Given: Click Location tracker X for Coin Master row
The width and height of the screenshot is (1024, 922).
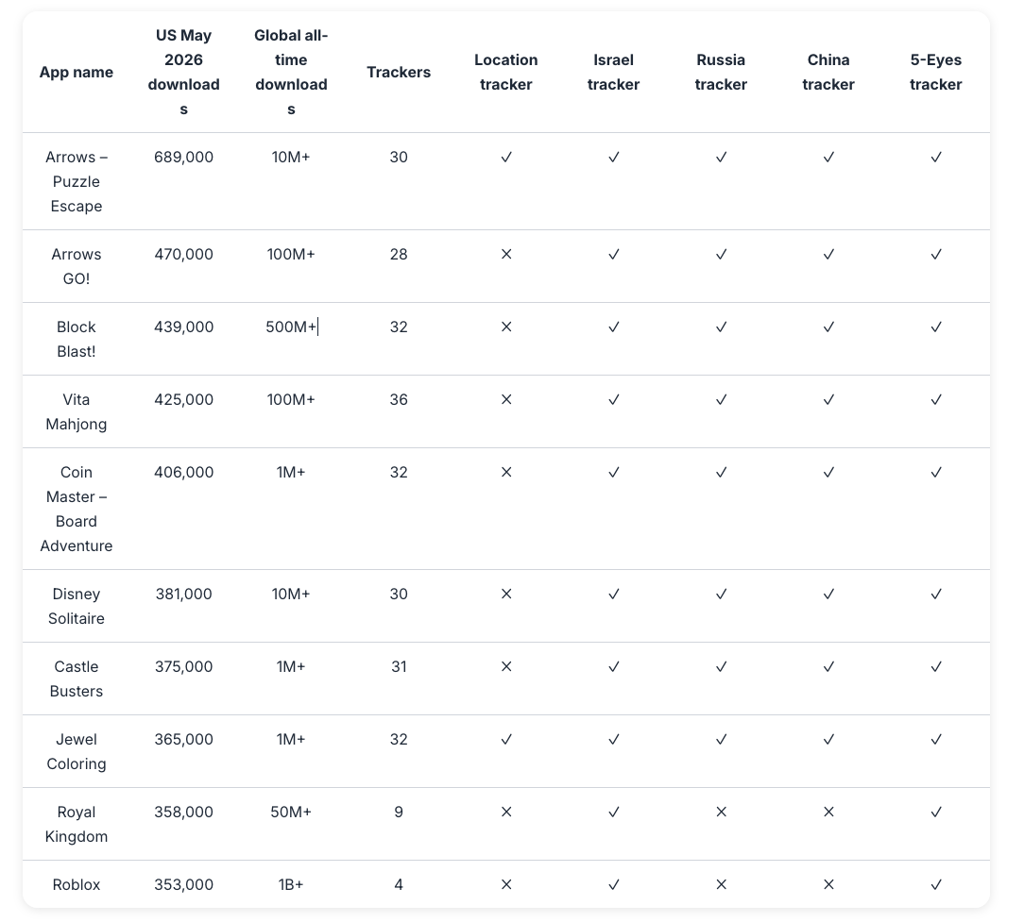Looking at the screenshot, I should point(506,473).
